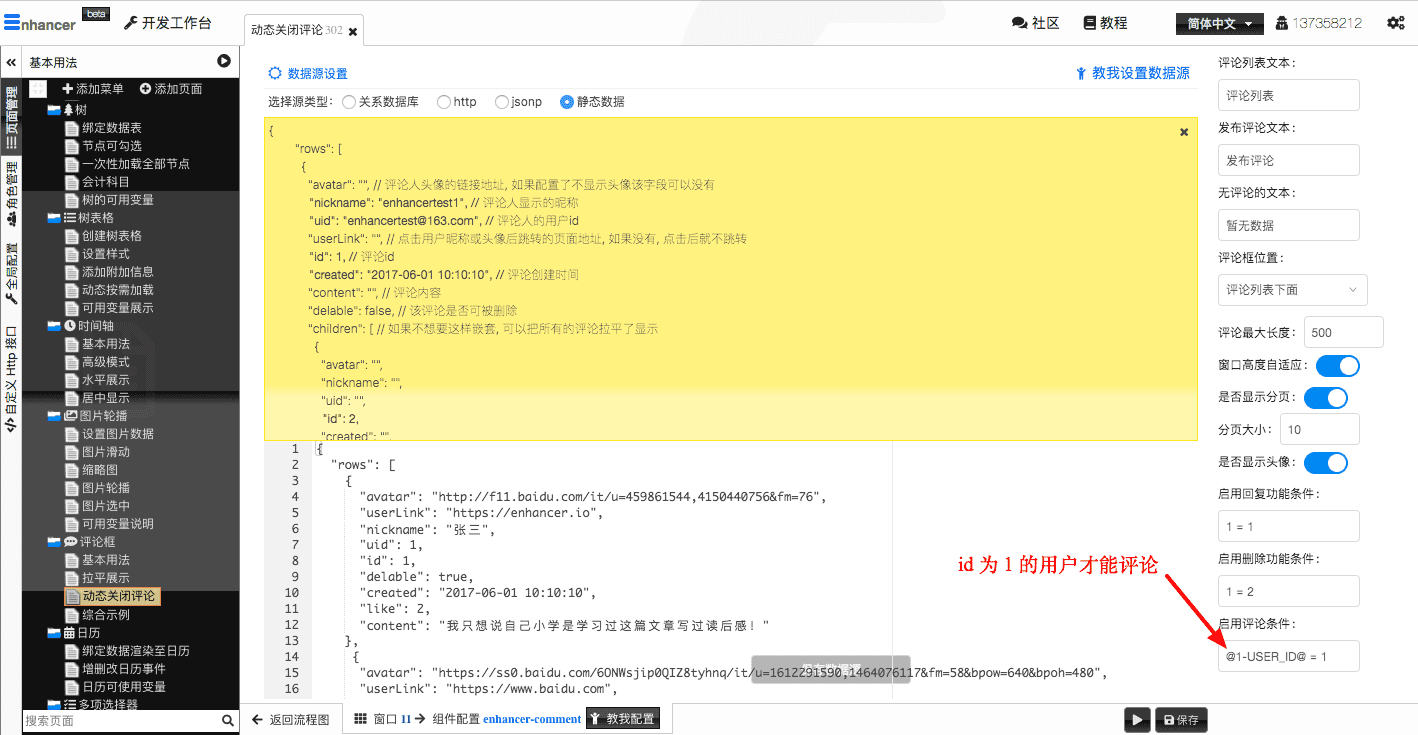The width and height of the screenshot is (1418, 735).
Task: Click the 启用评论条件 input field
Action: pyautogui.click(x=1288, y=656)
